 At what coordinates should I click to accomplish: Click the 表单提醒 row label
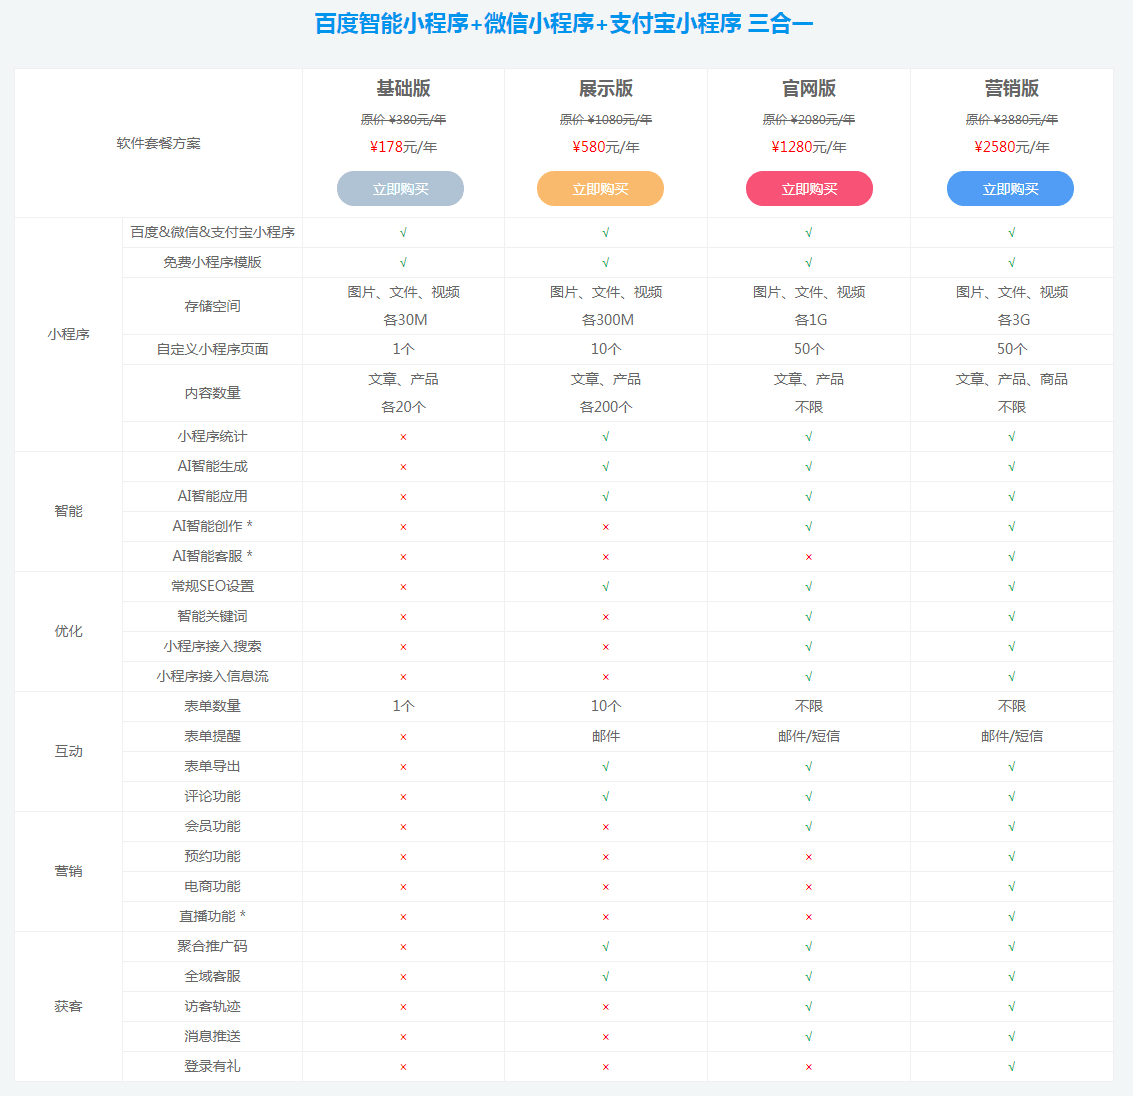coord(212,736)
